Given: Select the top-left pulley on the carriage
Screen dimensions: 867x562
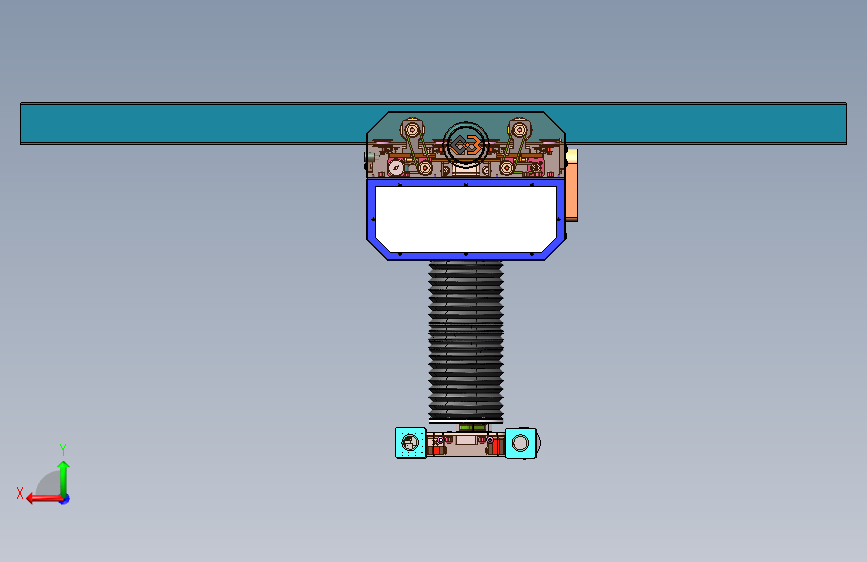Looking at the screenshot, I should 412,130.
